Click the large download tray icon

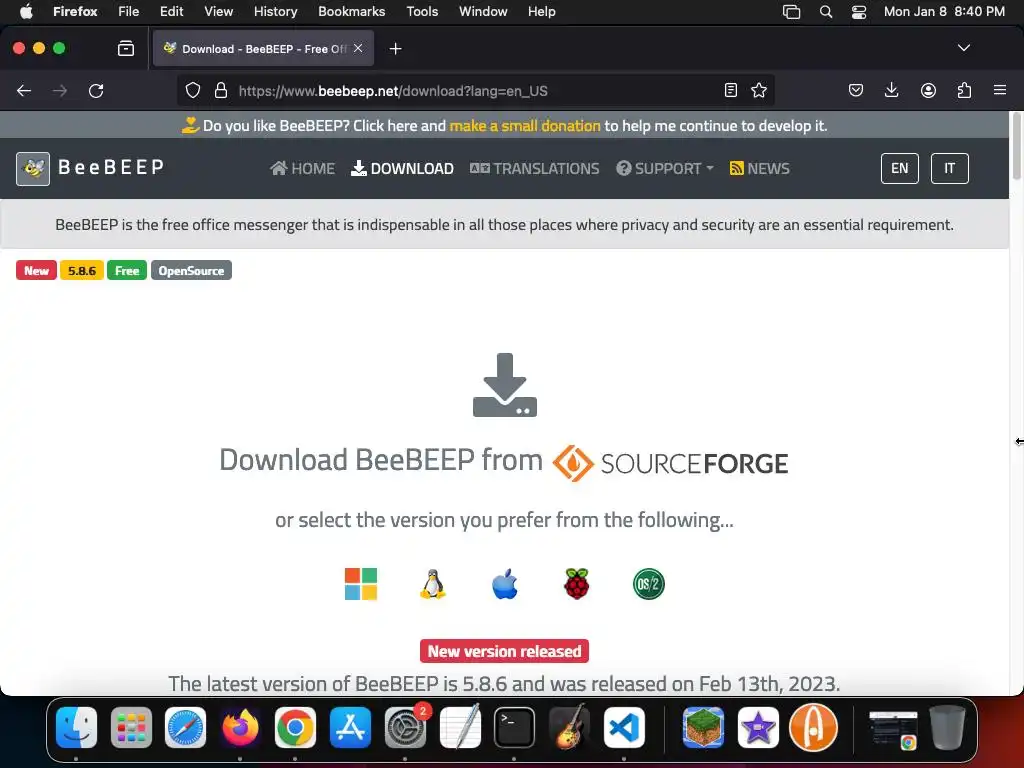[x=505, y=385]
